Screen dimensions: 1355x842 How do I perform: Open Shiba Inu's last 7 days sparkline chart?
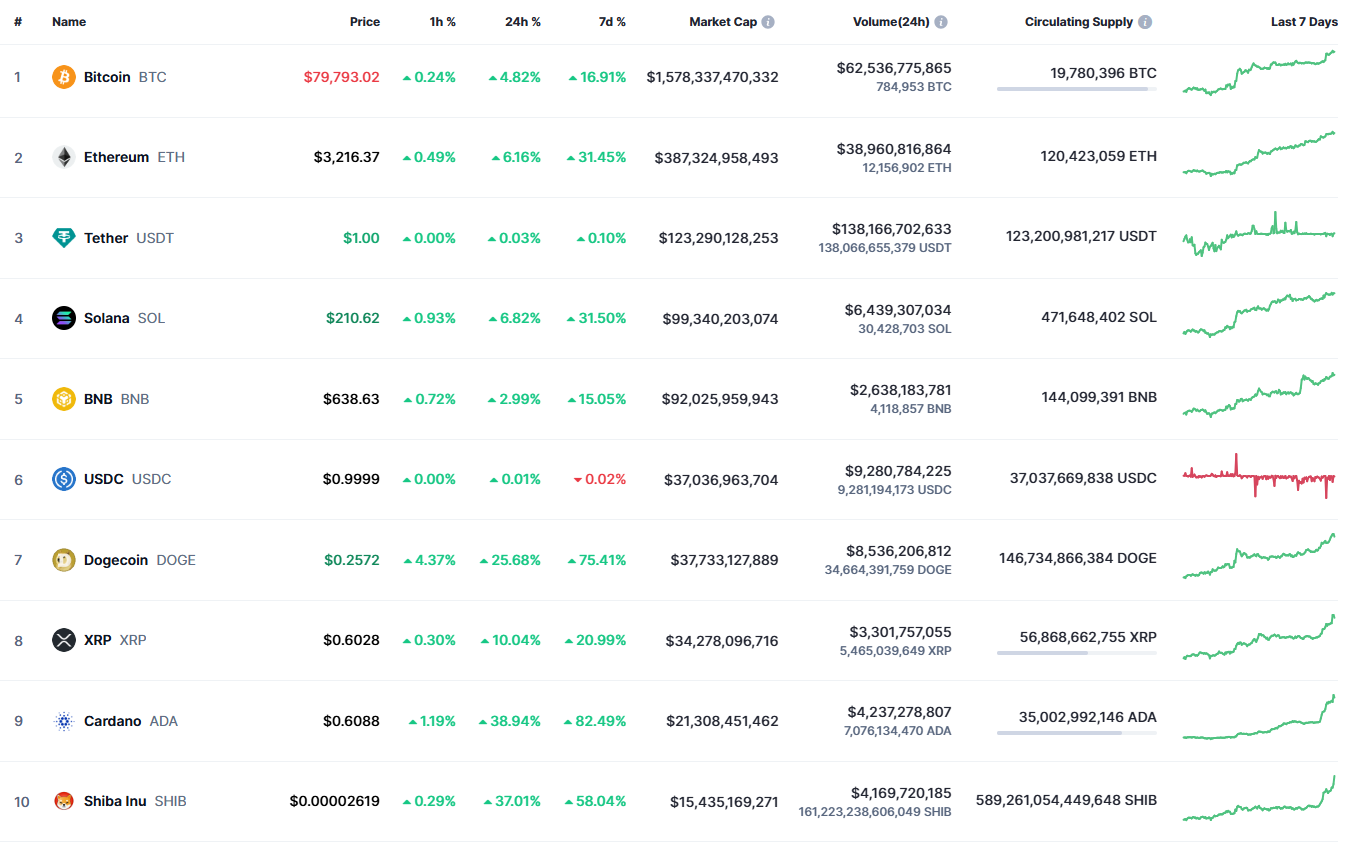[1259, 798]
